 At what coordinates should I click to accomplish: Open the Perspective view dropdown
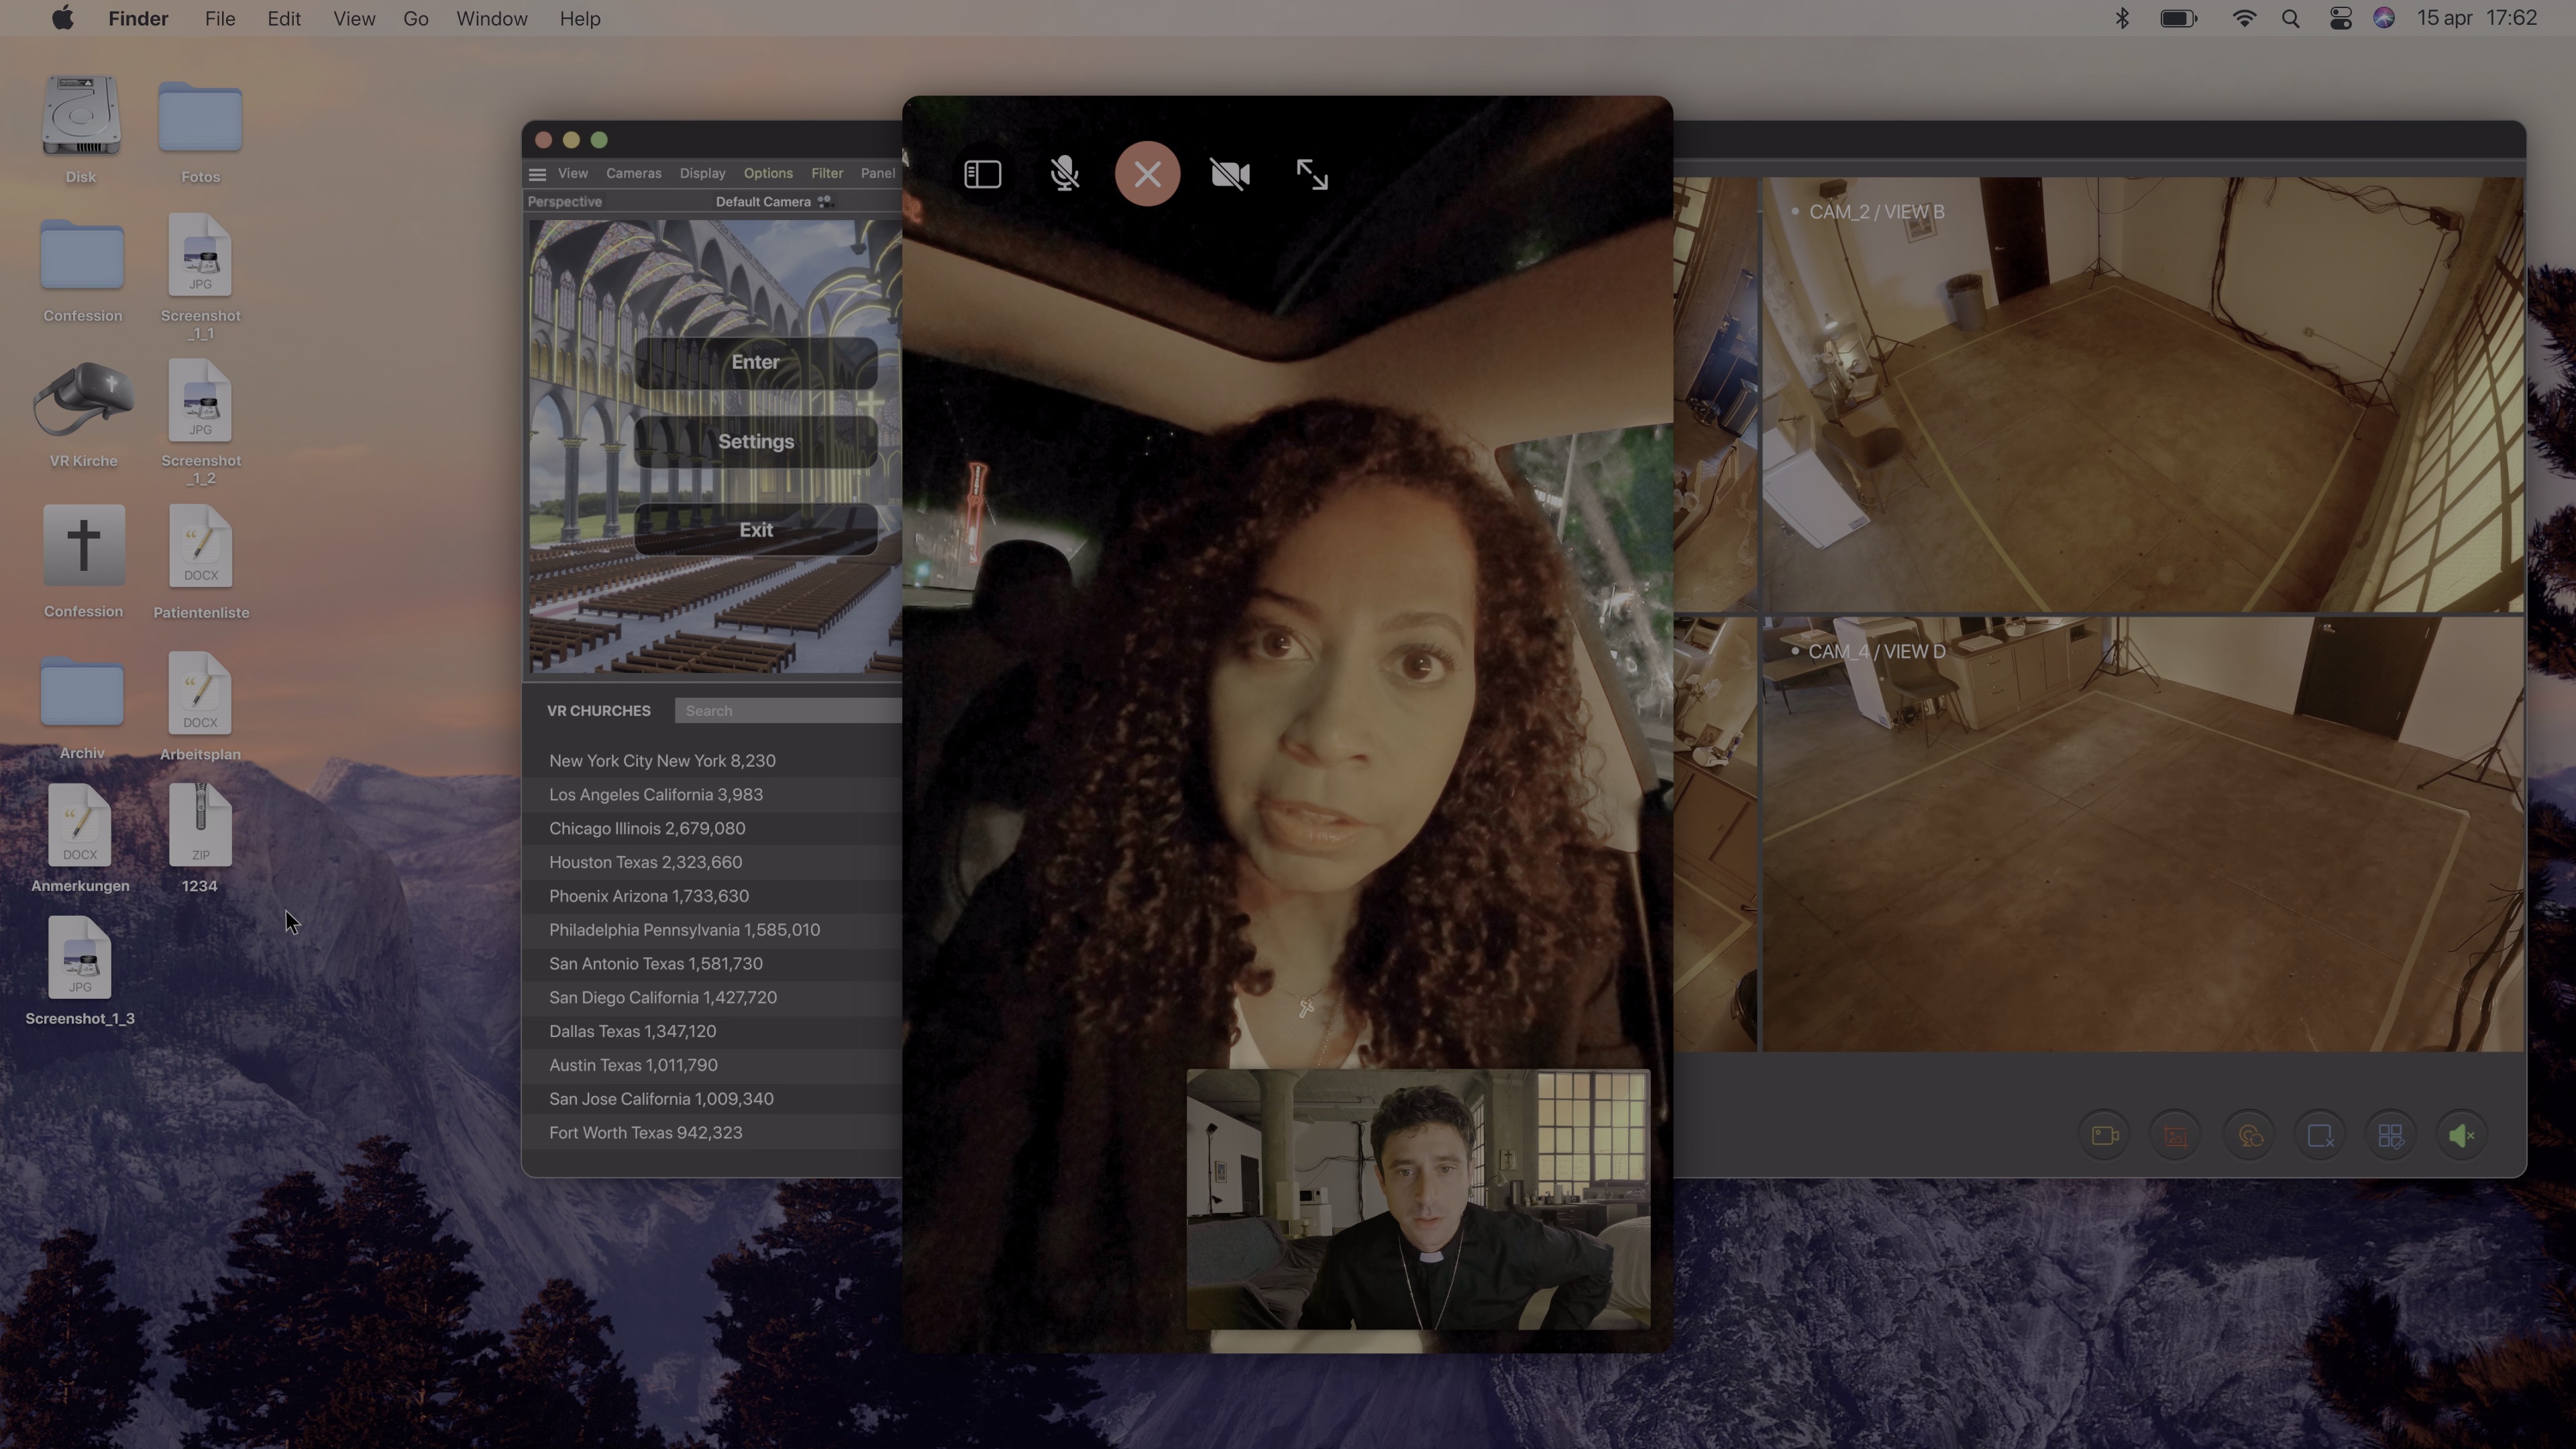[x=565, y=202]
